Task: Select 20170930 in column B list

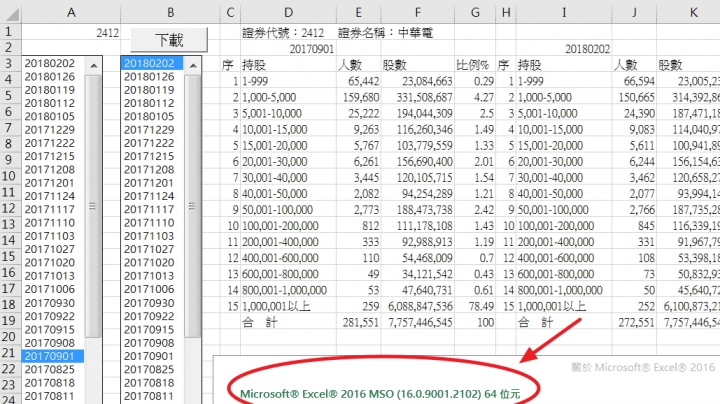Action: coord(149,303)
